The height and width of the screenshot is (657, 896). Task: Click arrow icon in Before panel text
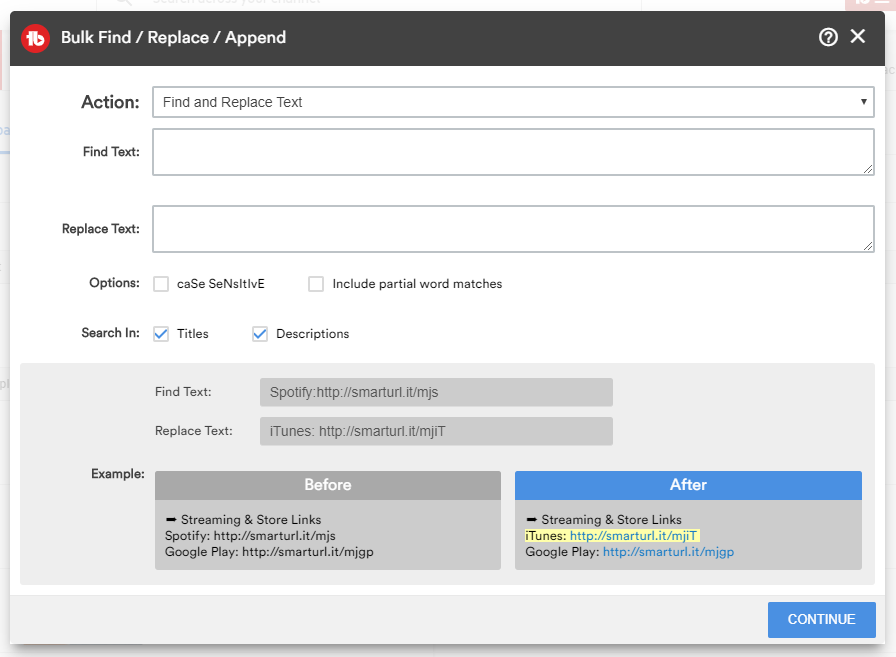pyautogui.click(x=170, y=520)
